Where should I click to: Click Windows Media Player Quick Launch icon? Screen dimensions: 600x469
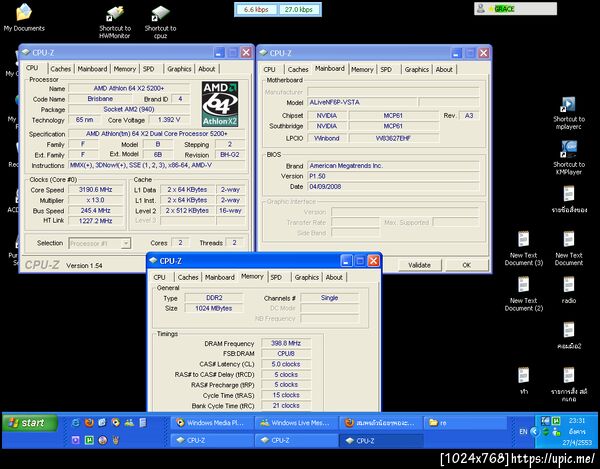point(116,422)
